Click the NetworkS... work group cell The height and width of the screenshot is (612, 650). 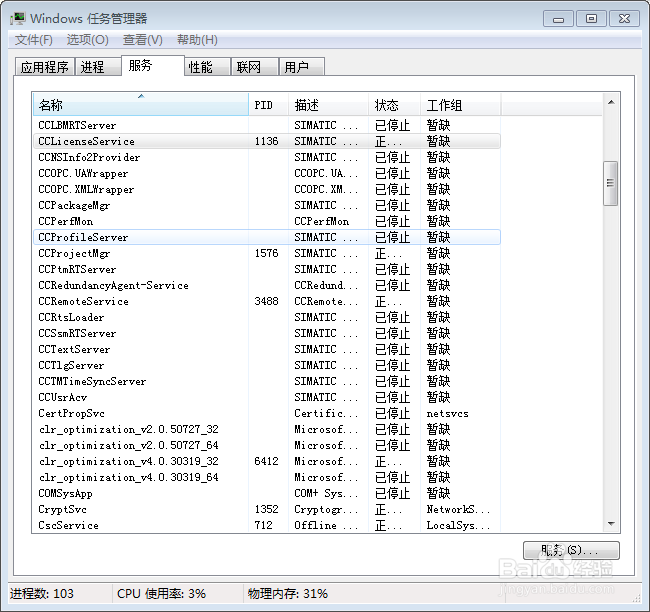(x=458, y=509)
